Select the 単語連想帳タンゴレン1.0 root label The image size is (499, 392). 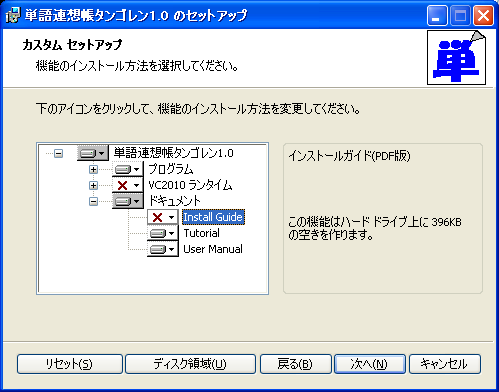[x=173, y=153]
